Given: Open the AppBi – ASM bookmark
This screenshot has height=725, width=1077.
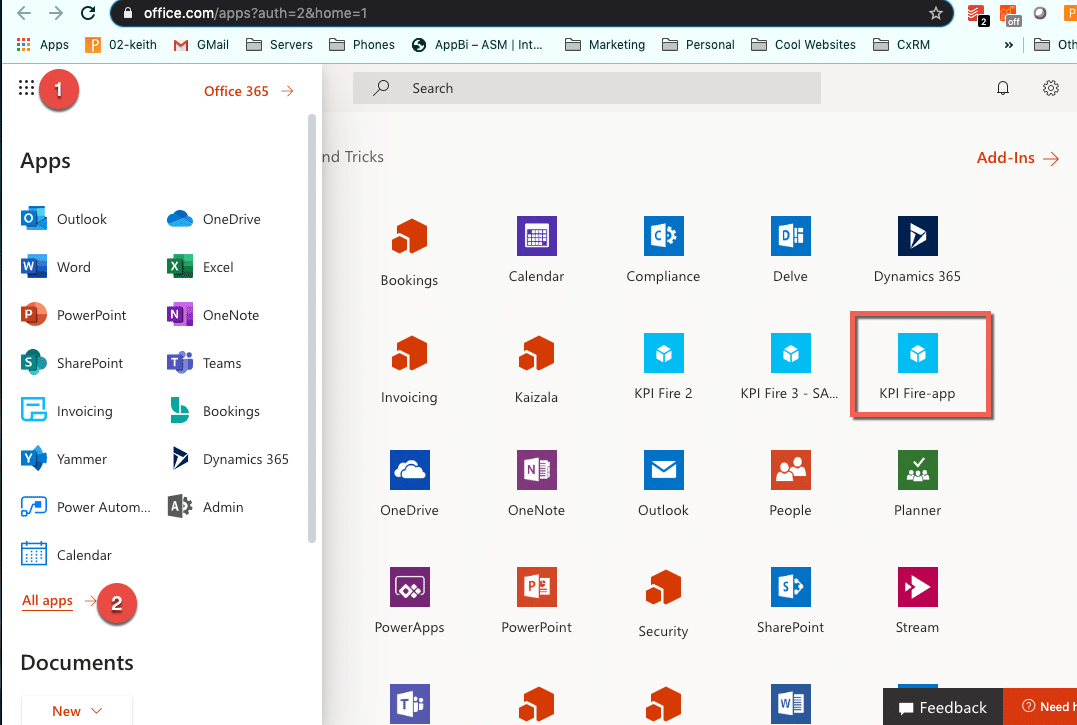Looking at the screenshot, I should [x=477, y=45].
